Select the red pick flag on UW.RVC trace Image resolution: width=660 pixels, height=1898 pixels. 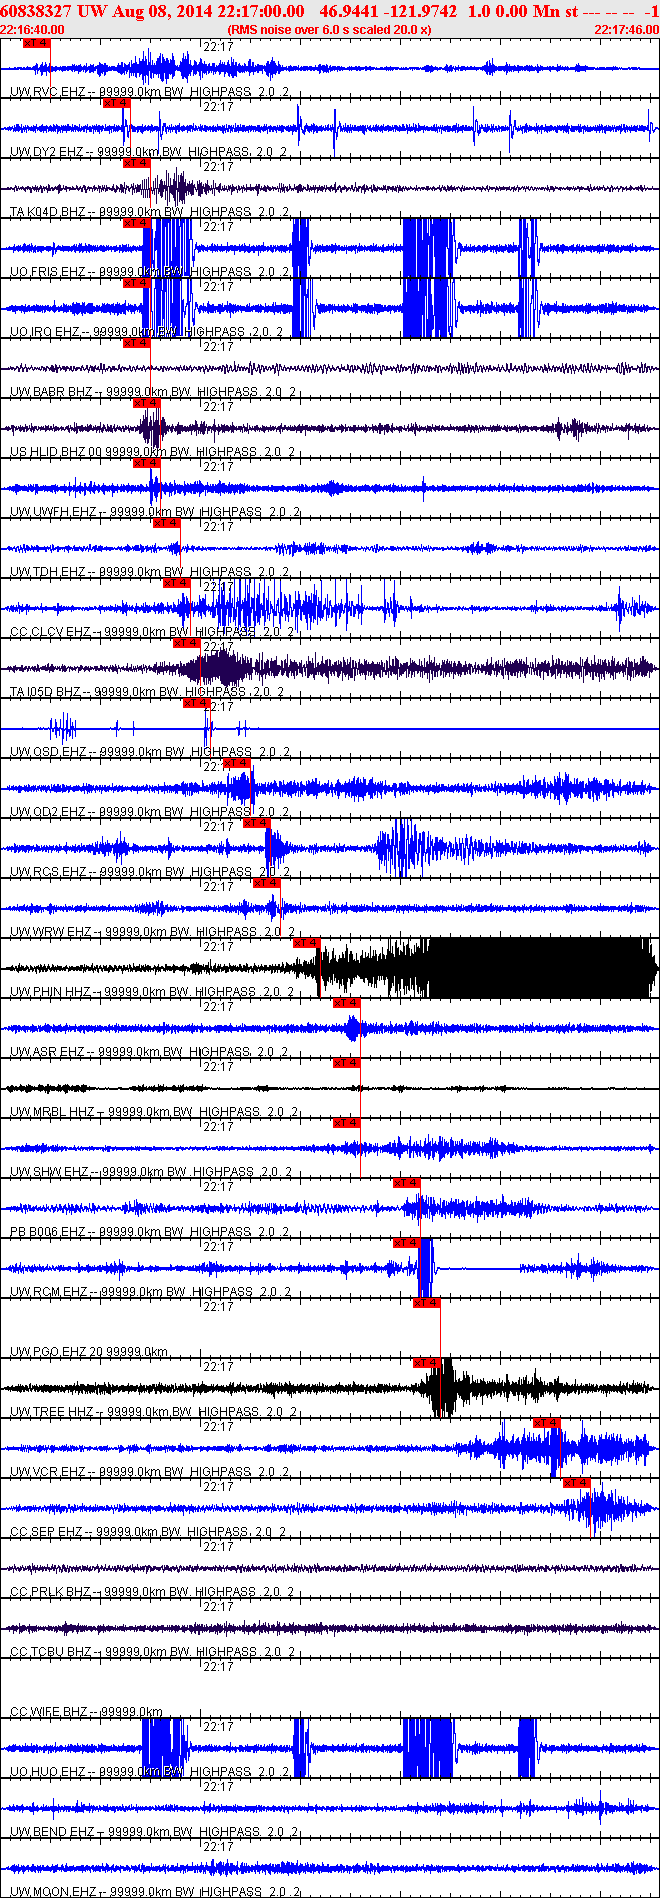pyautogui.click(x=36, y=43)
